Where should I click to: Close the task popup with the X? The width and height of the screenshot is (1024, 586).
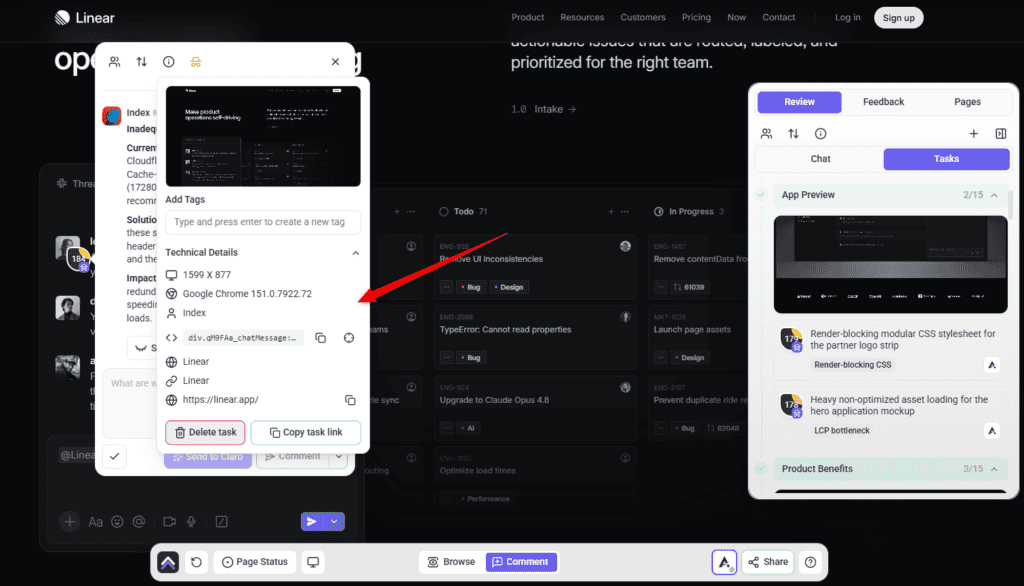[335, 61]
